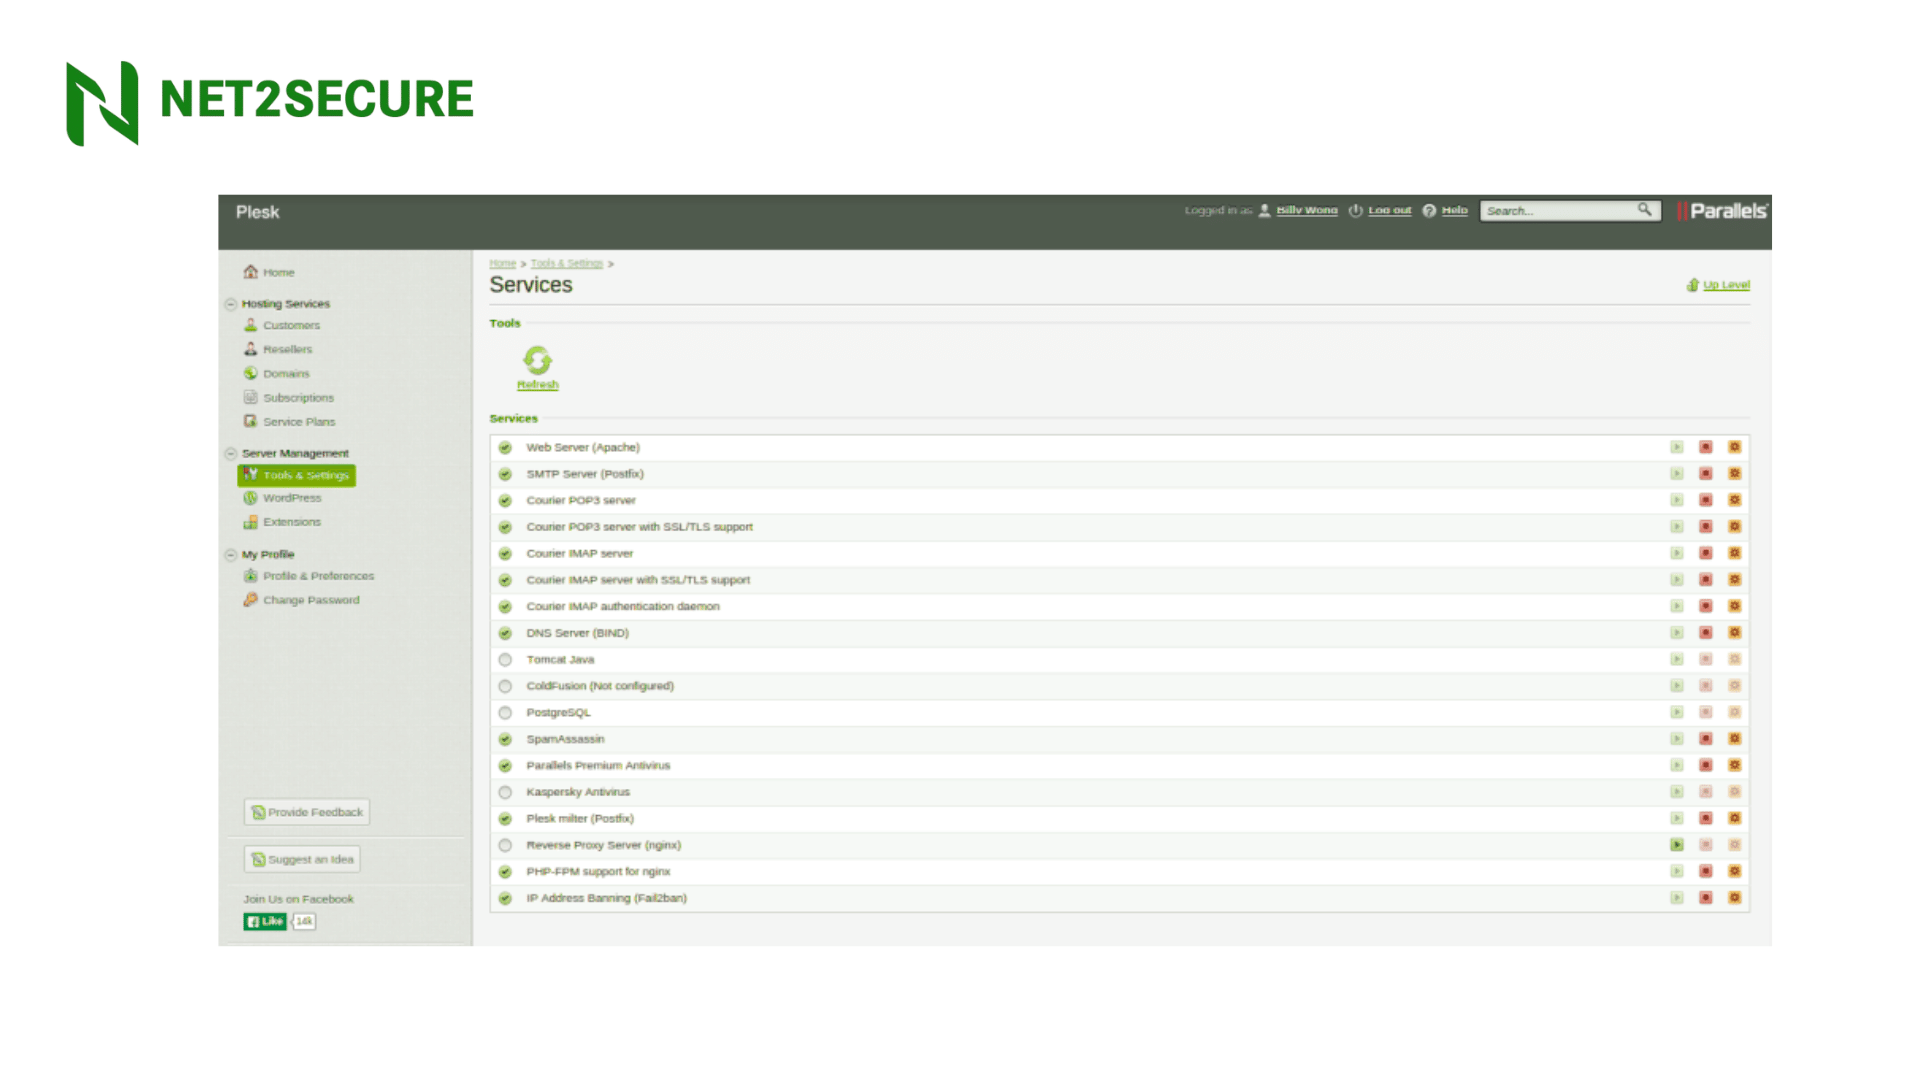Image resolution: width=1920 pixels, height=1080 pixels.
Task: Click the Facebook Like button
Action: [264, 921]
